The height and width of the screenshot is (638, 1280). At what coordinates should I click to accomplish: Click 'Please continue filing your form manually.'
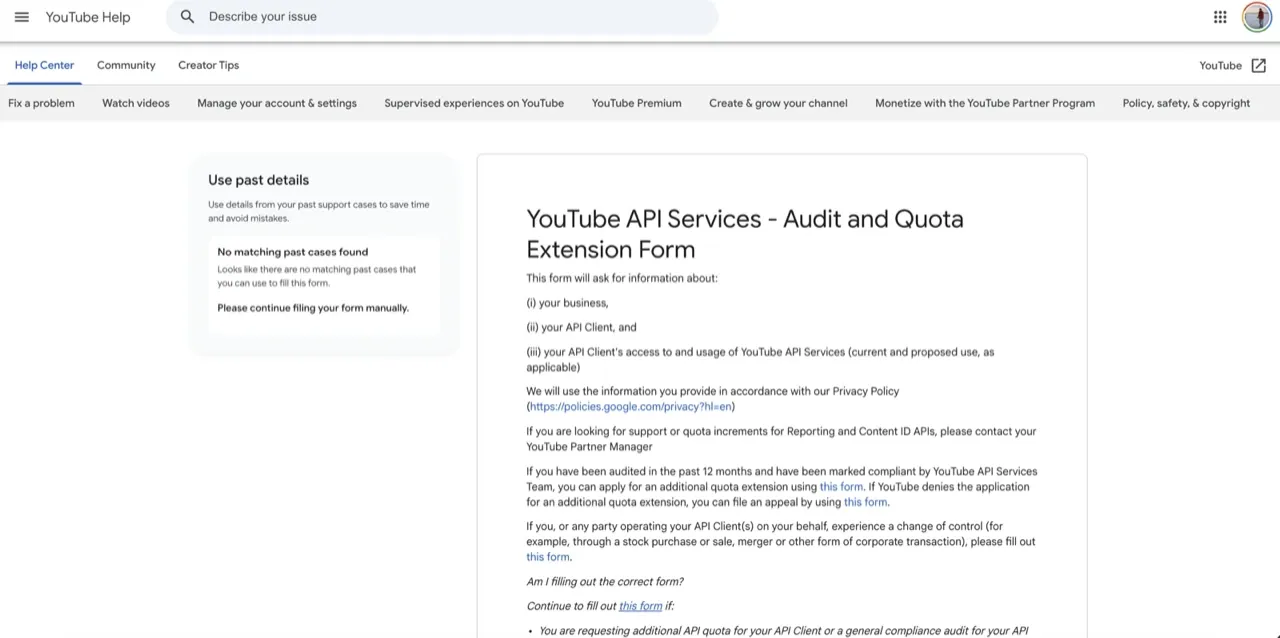(x=313, y=308)
